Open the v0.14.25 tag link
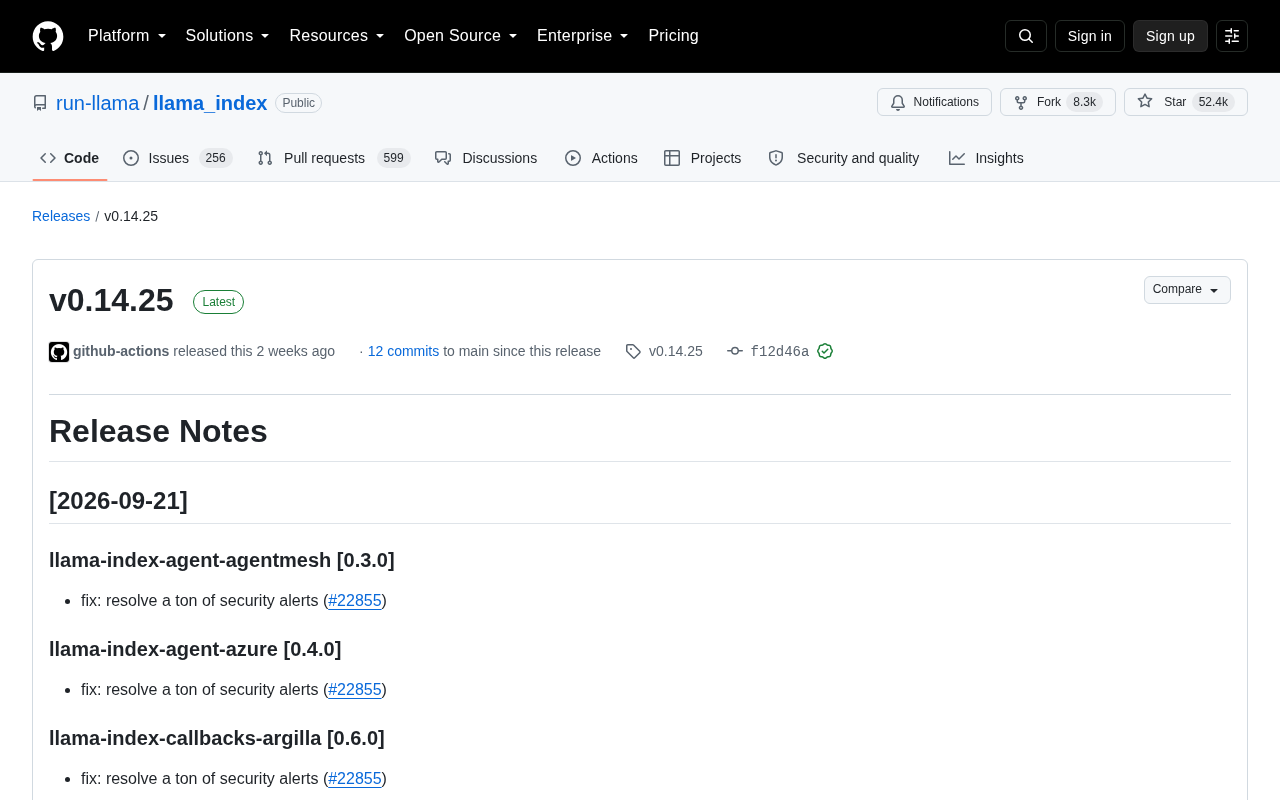 [675, 351]
